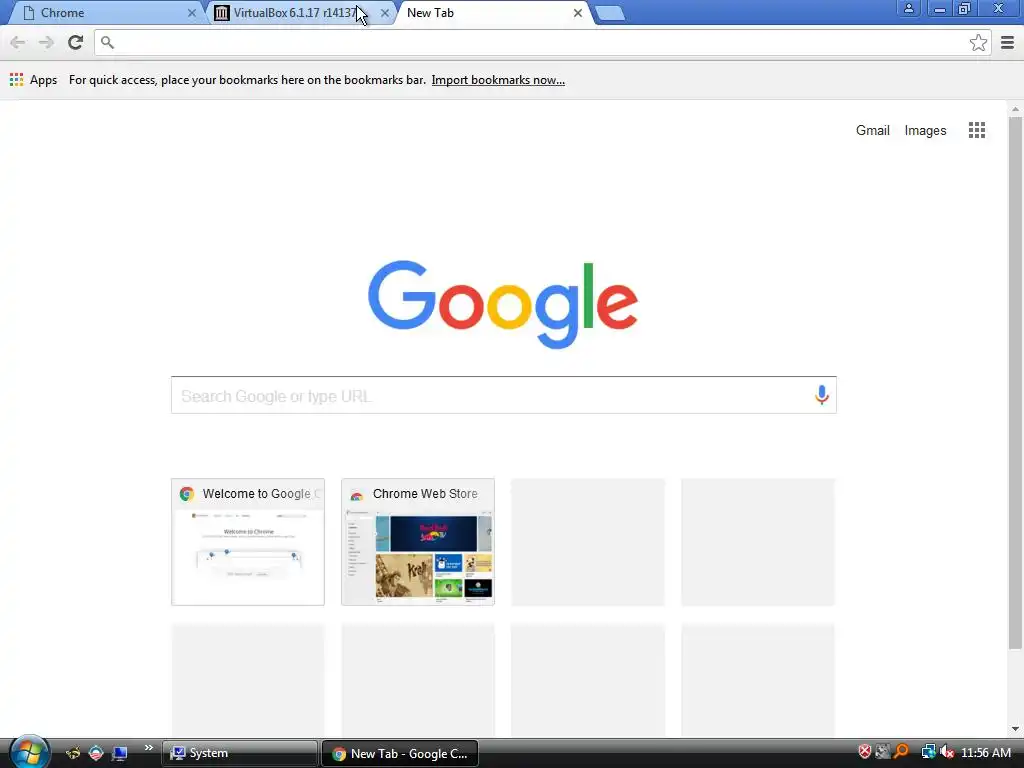Open the Windows Start orb
Image resolution: width=1024 pixels, height=768 pixels.
pyautogui.click(x=29, y=752)
